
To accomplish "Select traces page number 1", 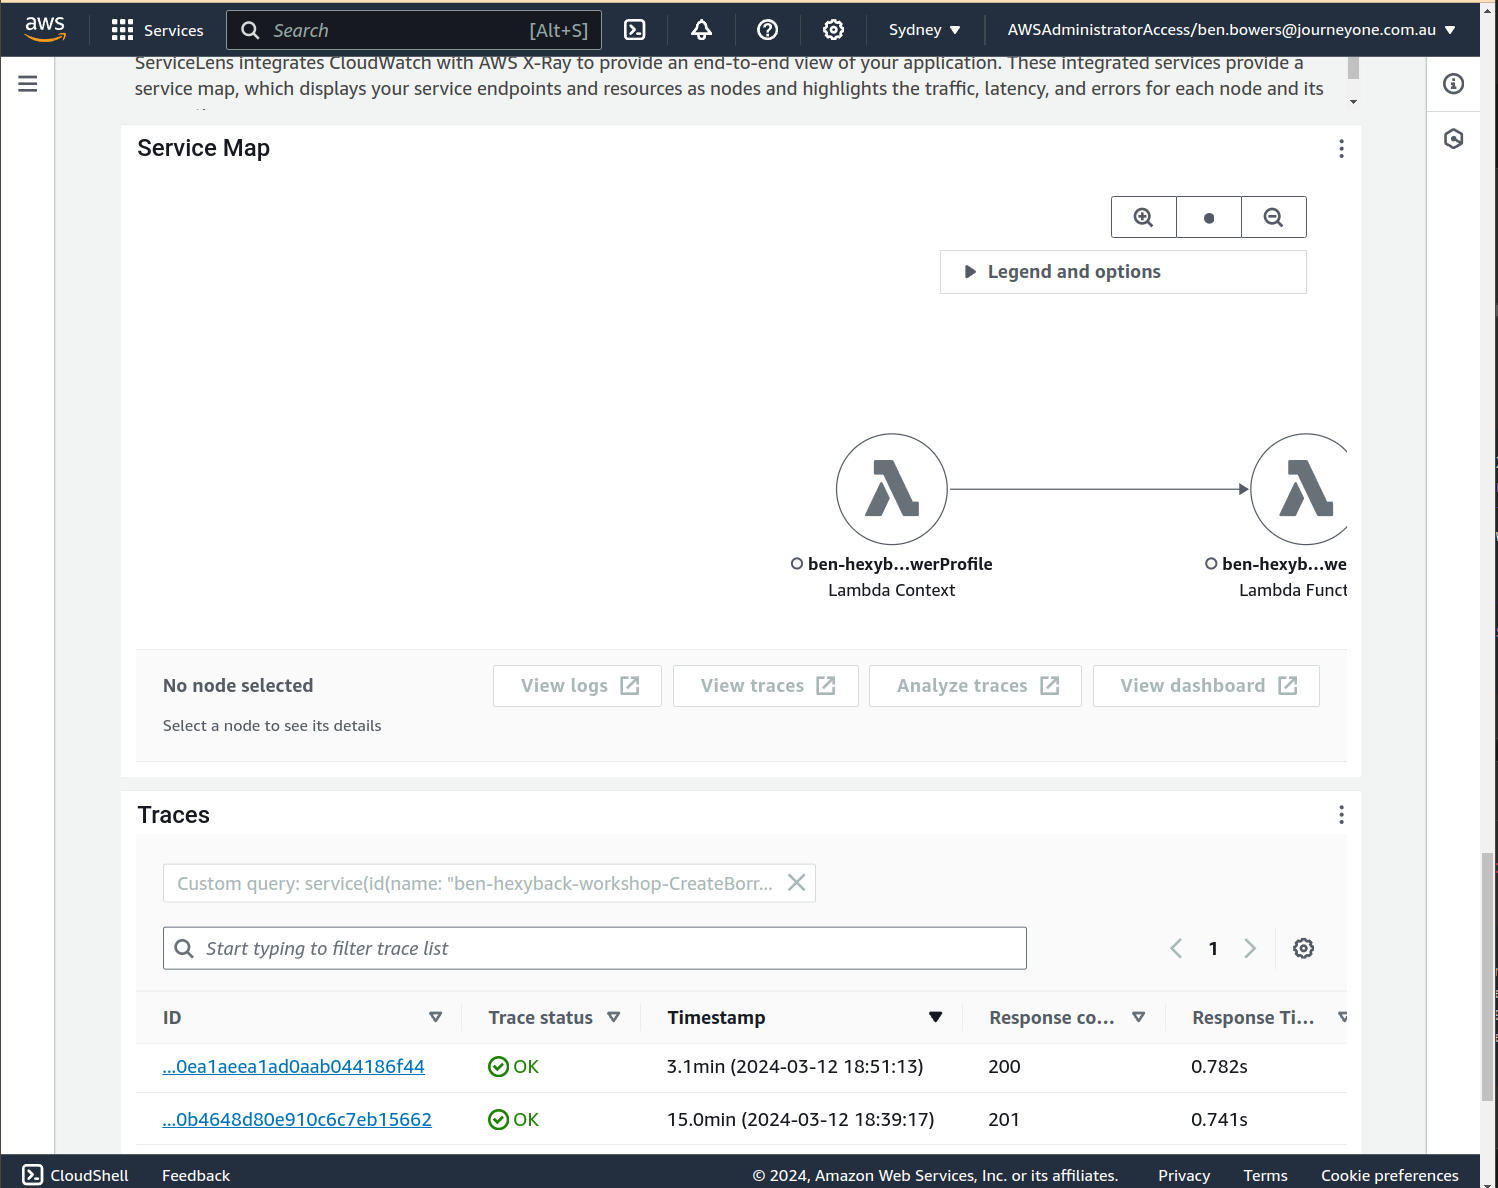I will coord(1213,949).
